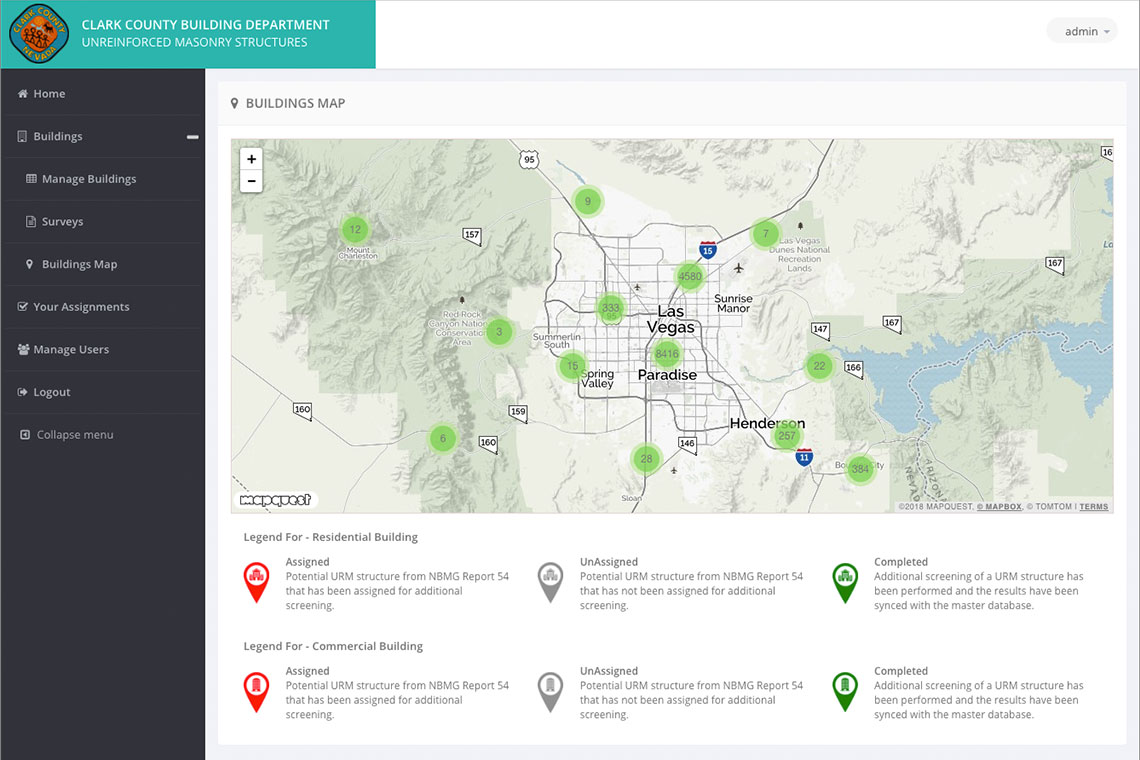Click the cluster marker labeled 8416
The image size is (1140, 760).
click(x=667, y=354)
